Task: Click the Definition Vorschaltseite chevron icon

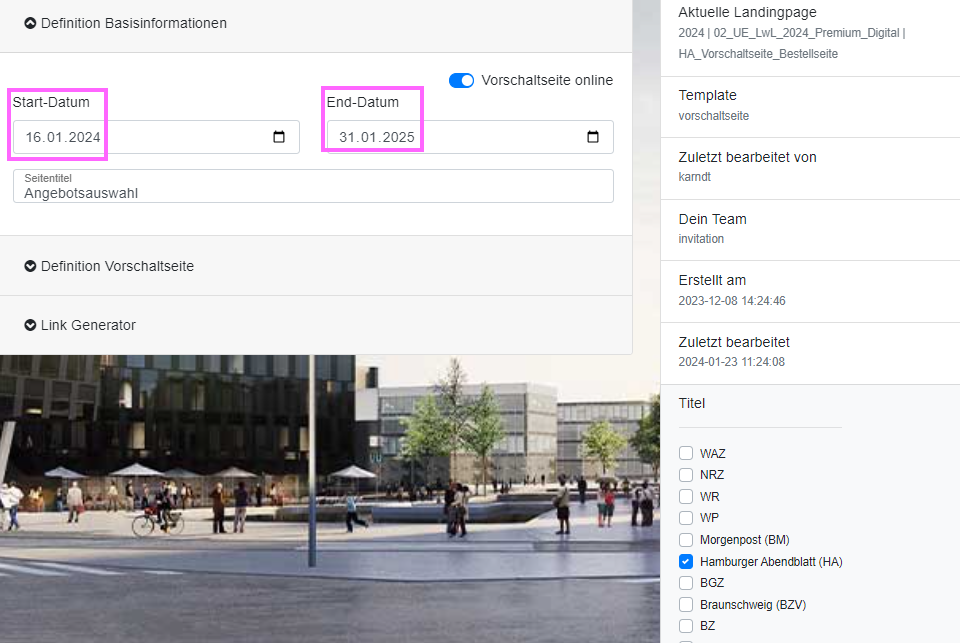Action: [30, 266]
